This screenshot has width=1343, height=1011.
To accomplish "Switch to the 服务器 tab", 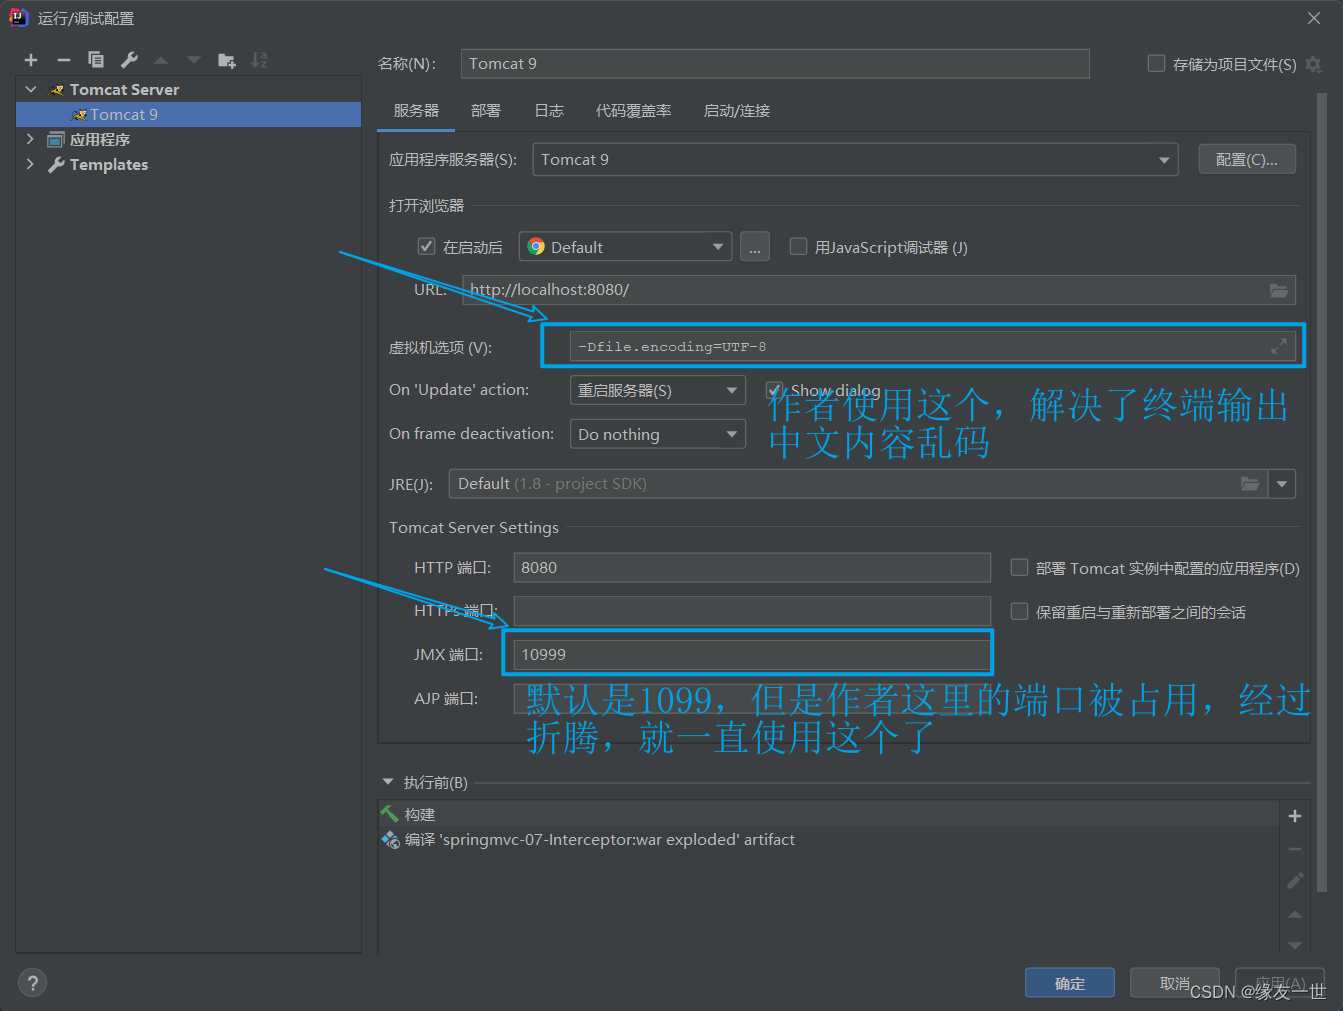I will coord(416,111).
